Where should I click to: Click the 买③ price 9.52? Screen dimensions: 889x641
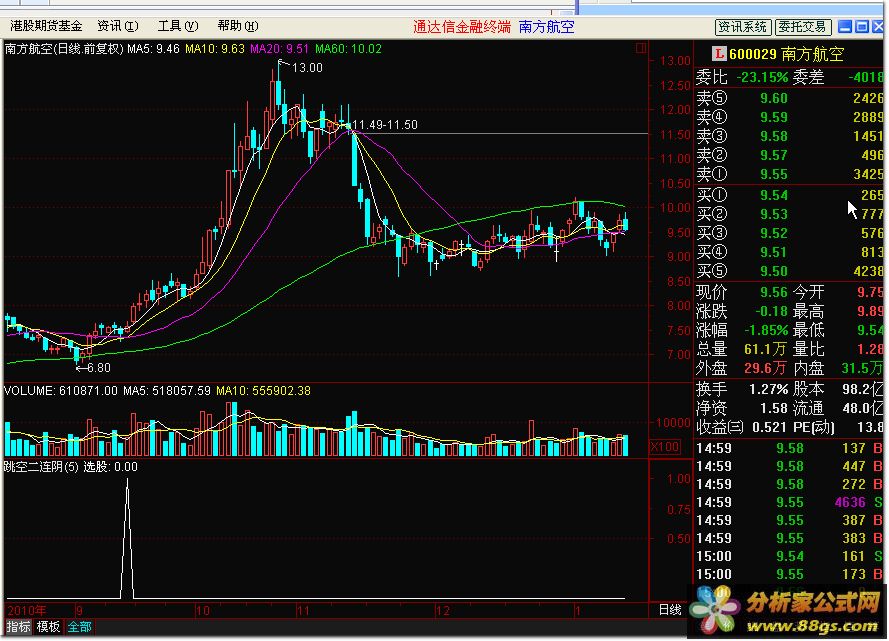[773, 233]
